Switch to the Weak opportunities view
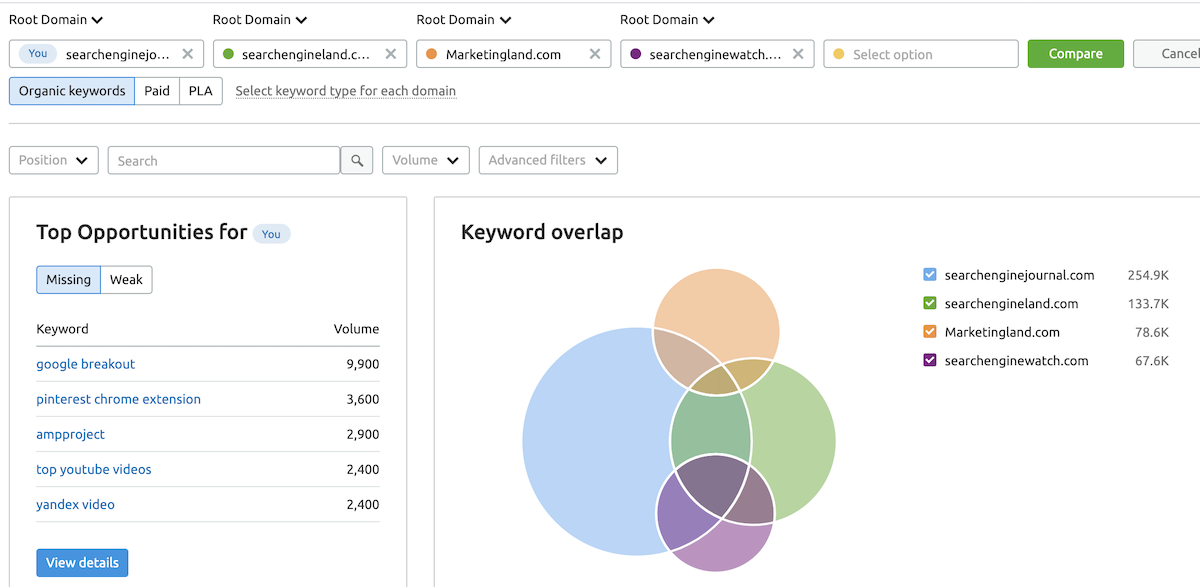1200x587 pixels. click(126, 280)
